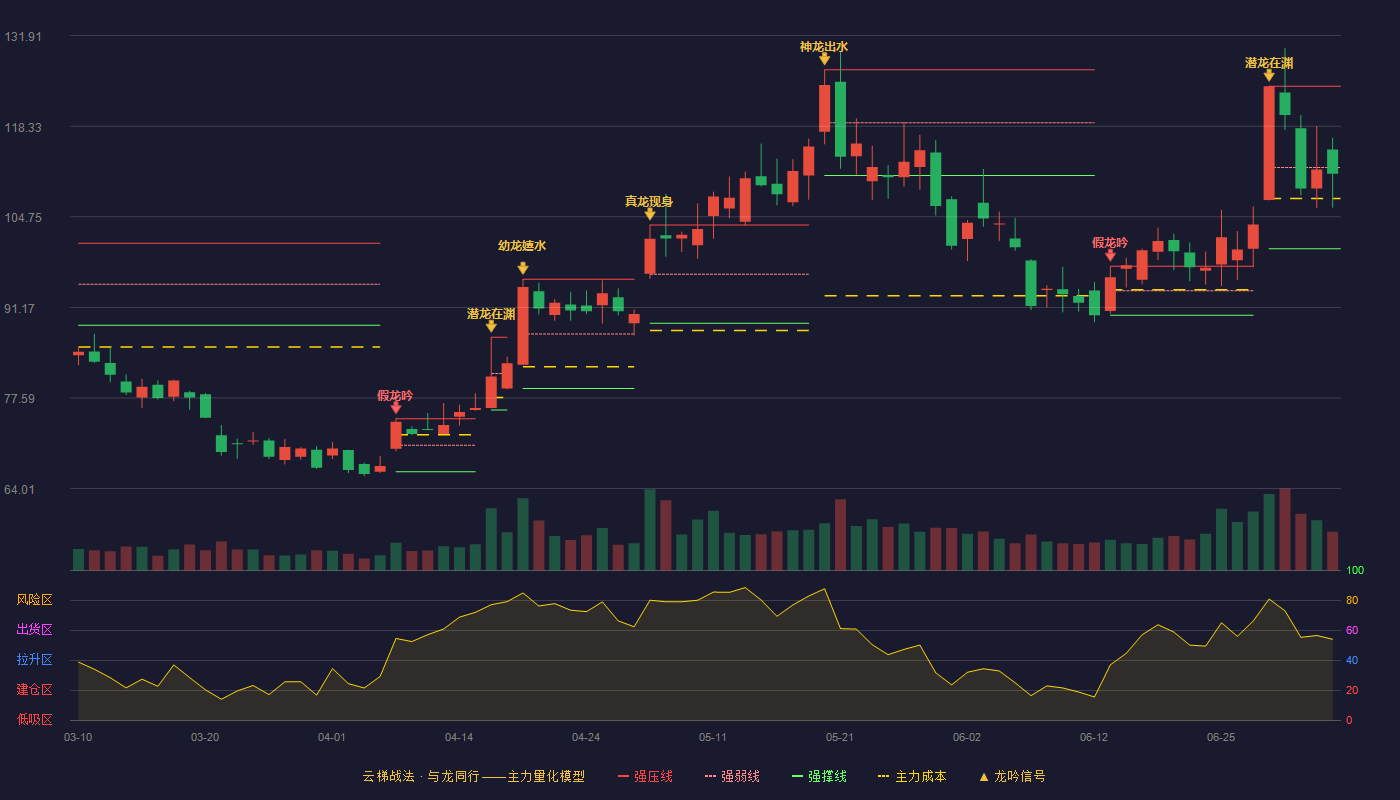This screenshot has height=800, width=1400.
Task: Click the tall red candlestick under 神龙出水
Action: 824,108
